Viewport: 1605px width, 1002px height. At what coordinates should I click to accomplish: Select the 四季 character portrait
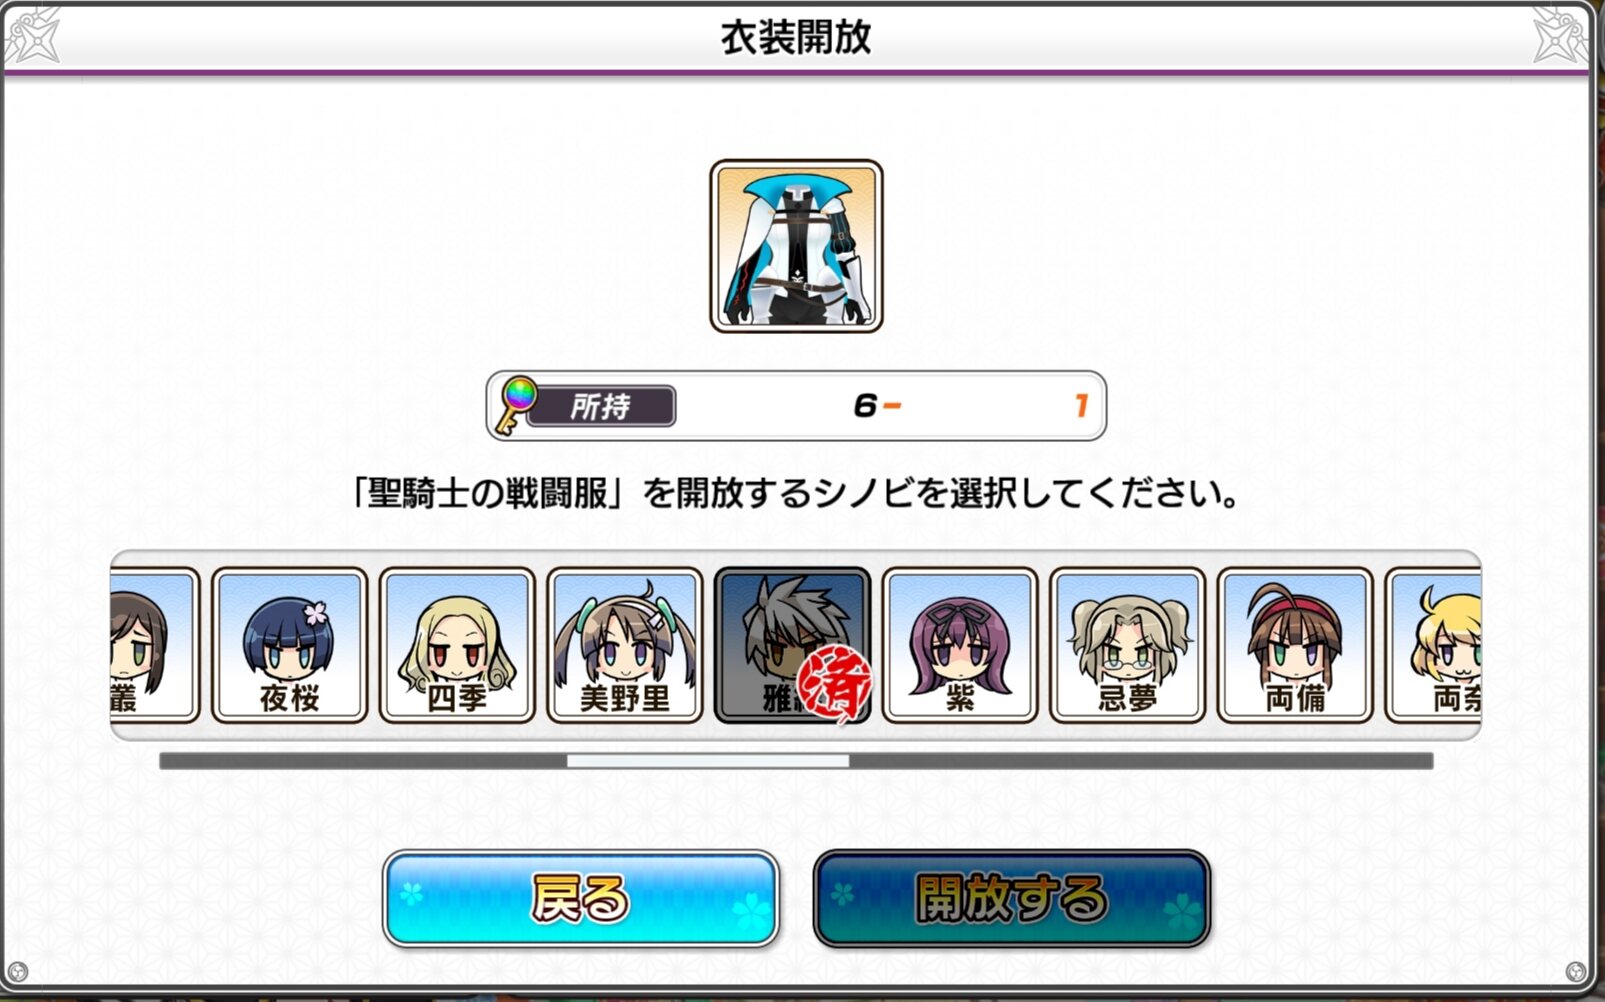tap(457, 645)
